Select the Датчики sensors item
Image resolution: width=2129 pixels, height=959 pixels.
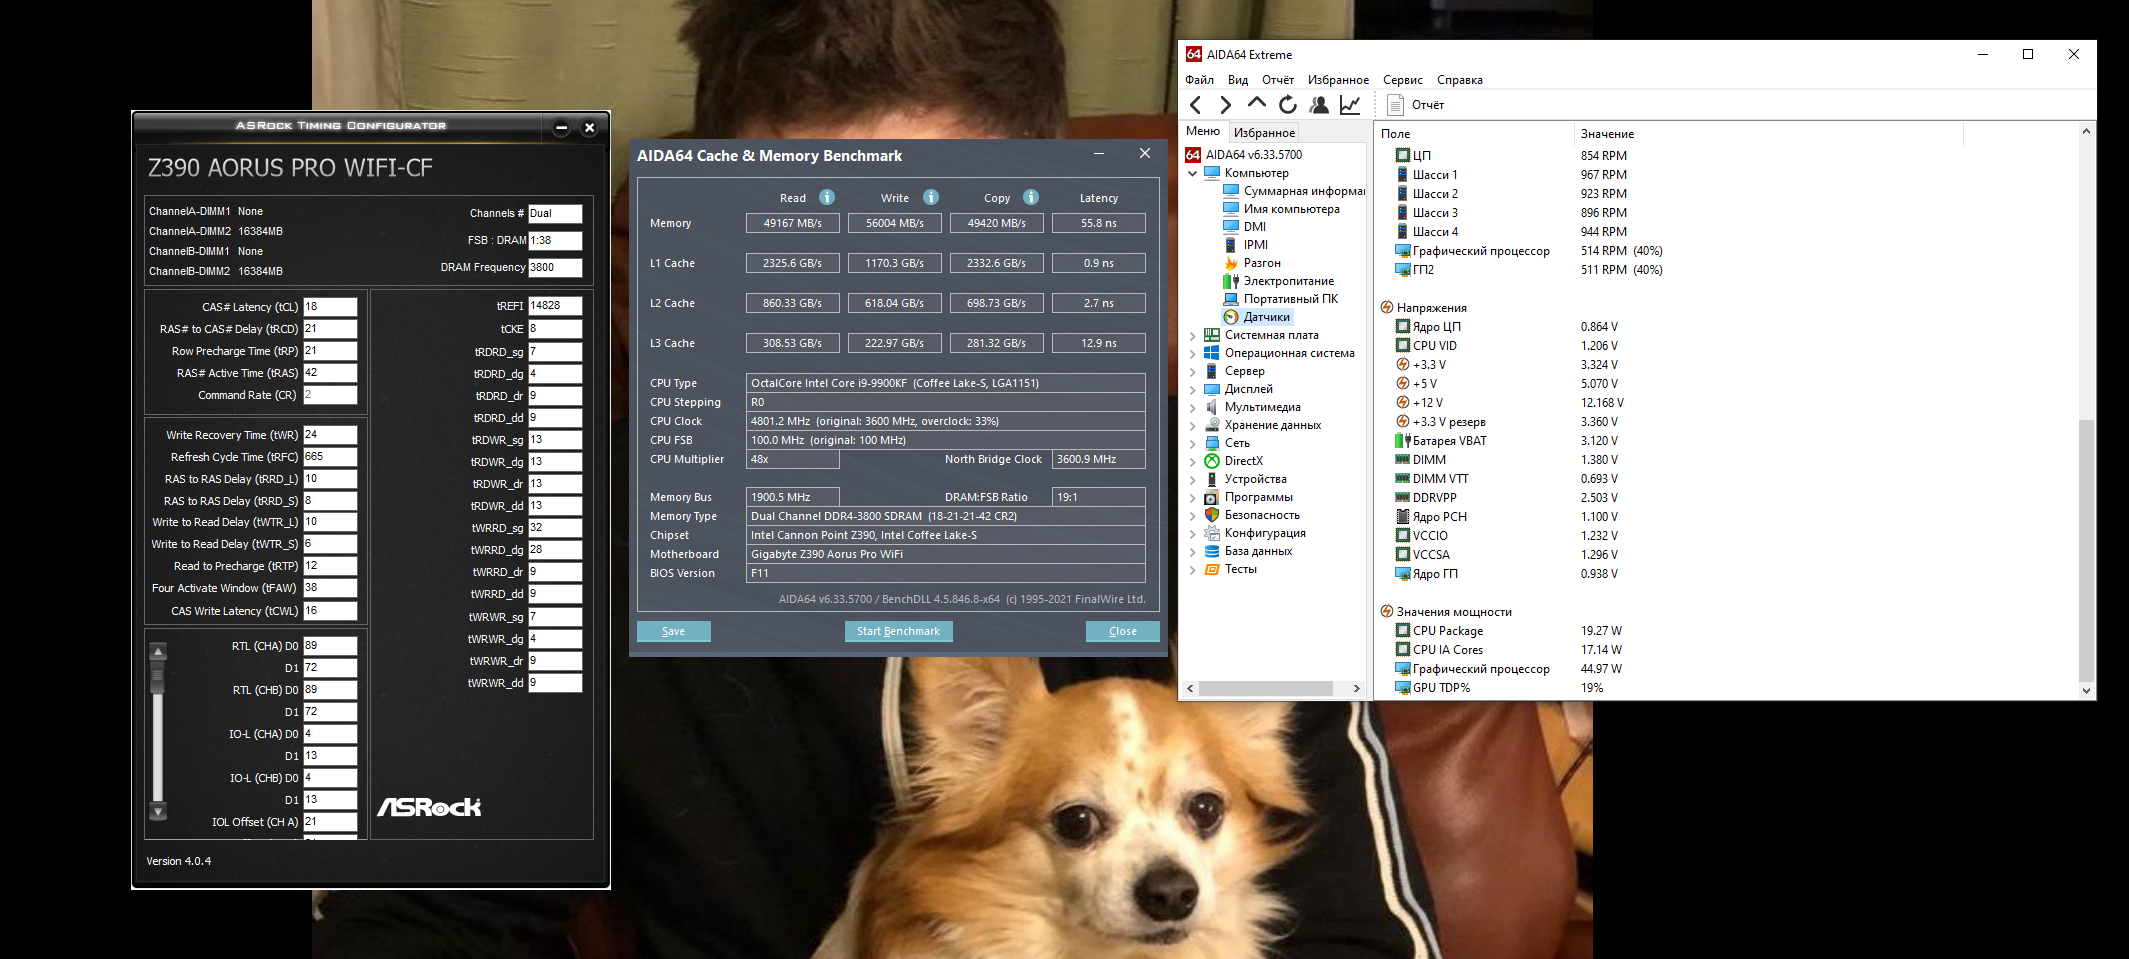[x=1267, y=317]
